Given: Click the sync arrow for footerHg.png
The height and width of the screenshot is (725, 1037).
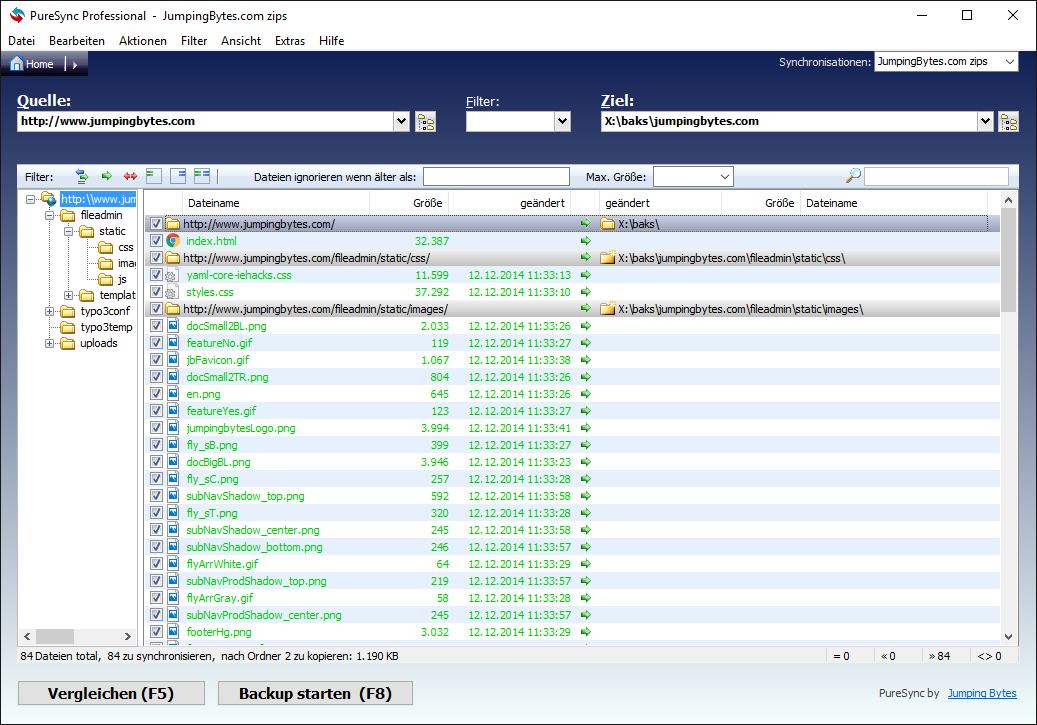Looking at the screenshot, I should click(x=585, y=632).
